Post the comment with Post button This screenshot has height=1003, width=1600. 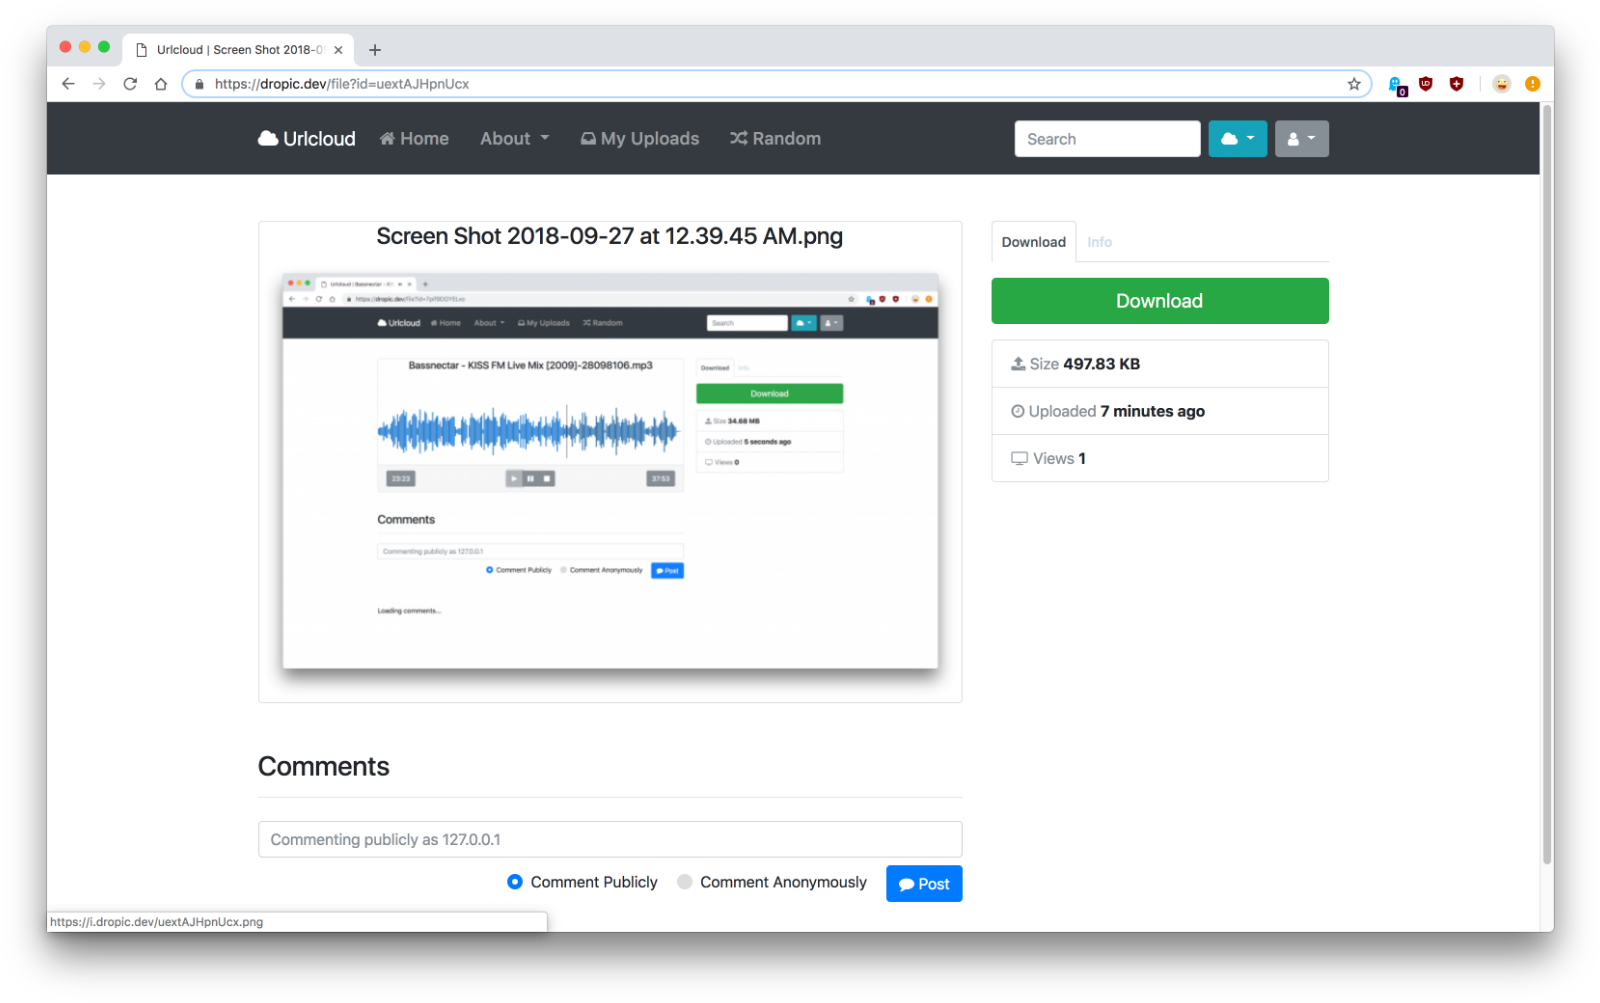923,884
